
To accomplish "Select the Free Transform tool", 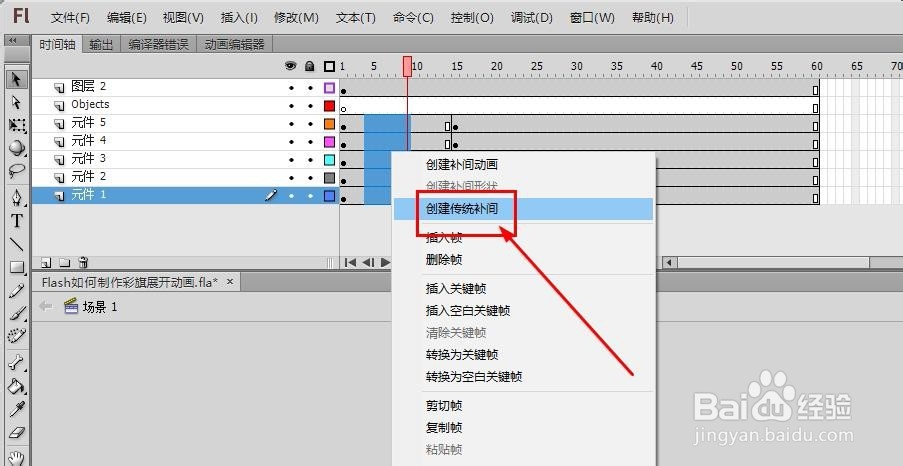I will pos(17,125).
